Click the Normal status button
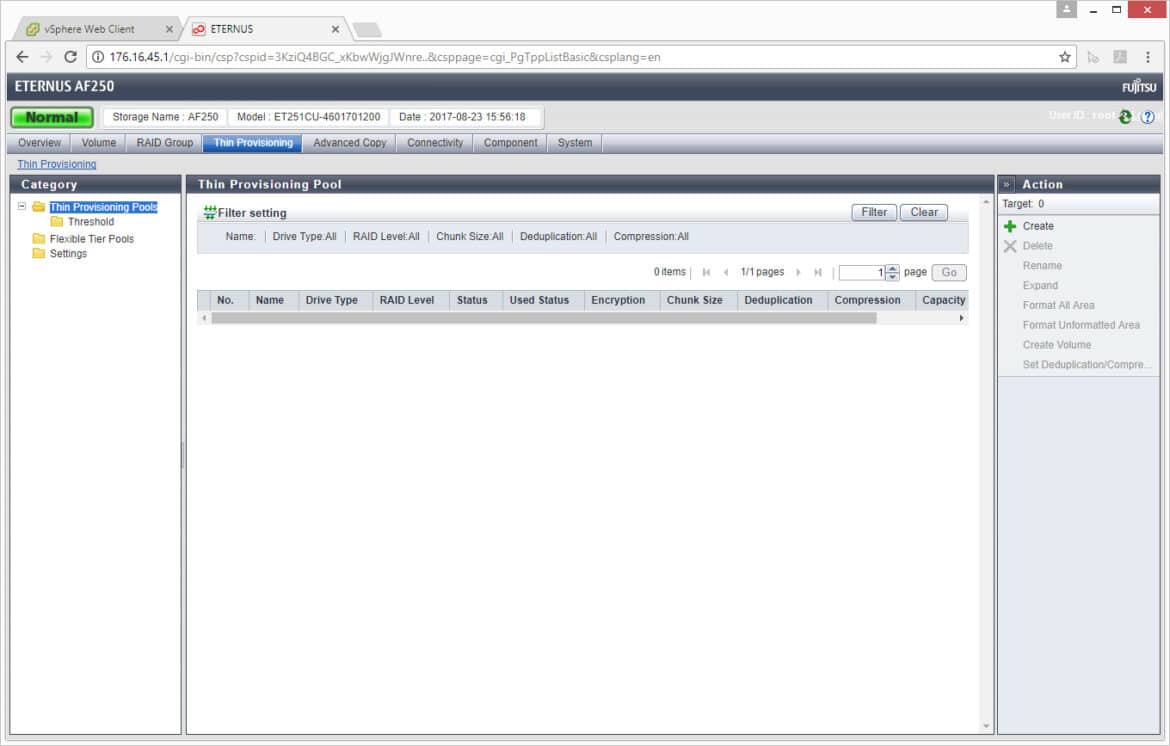 tap(52, 117)
